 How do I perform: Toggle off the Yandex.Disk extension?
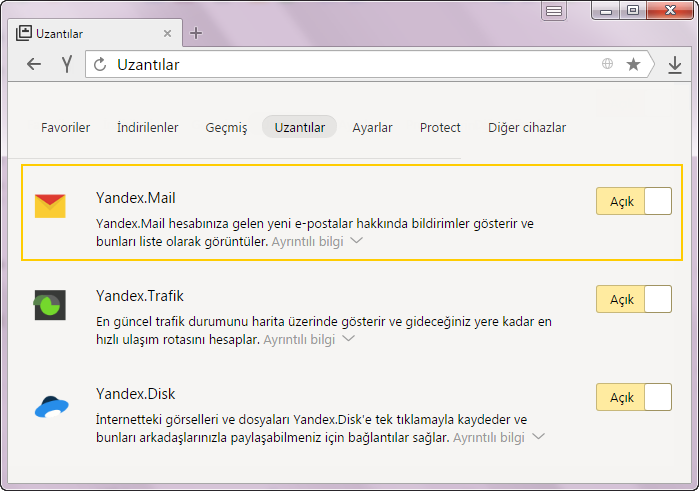click(x=633, y=397)
